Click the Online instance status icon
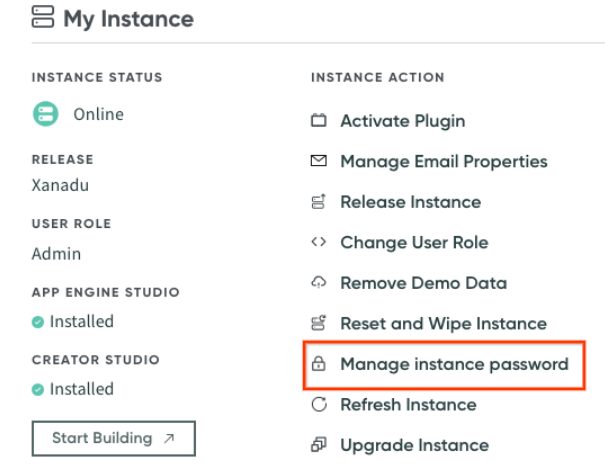 coord(46,114)
